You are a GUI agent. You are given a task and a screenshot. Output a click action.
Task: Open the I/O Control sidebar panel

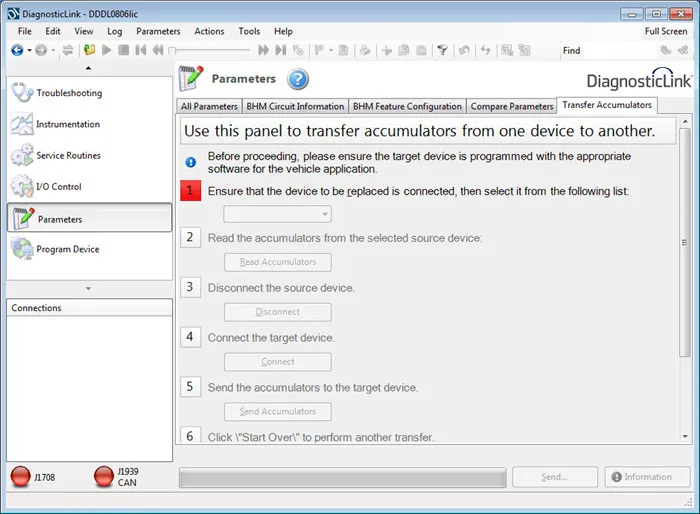pyautogui.click(x=89, y=186)
